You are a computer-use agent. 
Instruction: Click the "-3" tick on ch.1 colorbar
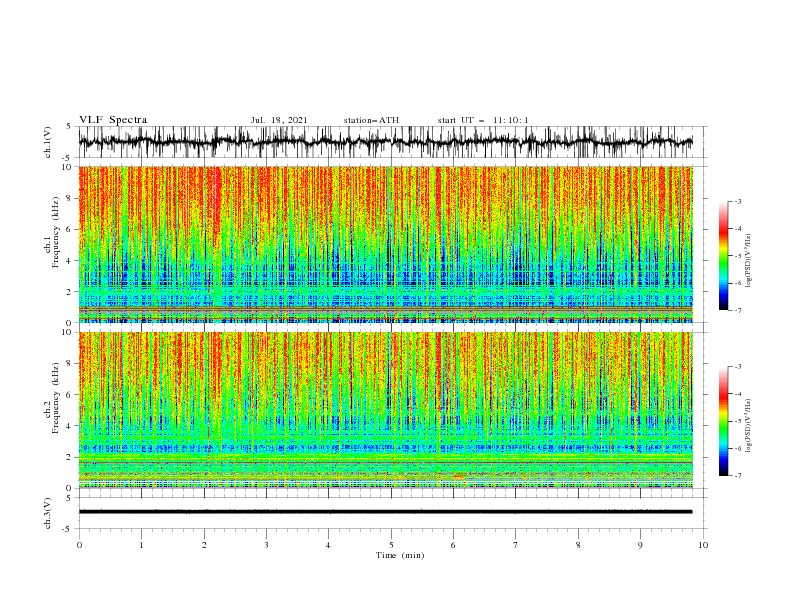(738, 201)
